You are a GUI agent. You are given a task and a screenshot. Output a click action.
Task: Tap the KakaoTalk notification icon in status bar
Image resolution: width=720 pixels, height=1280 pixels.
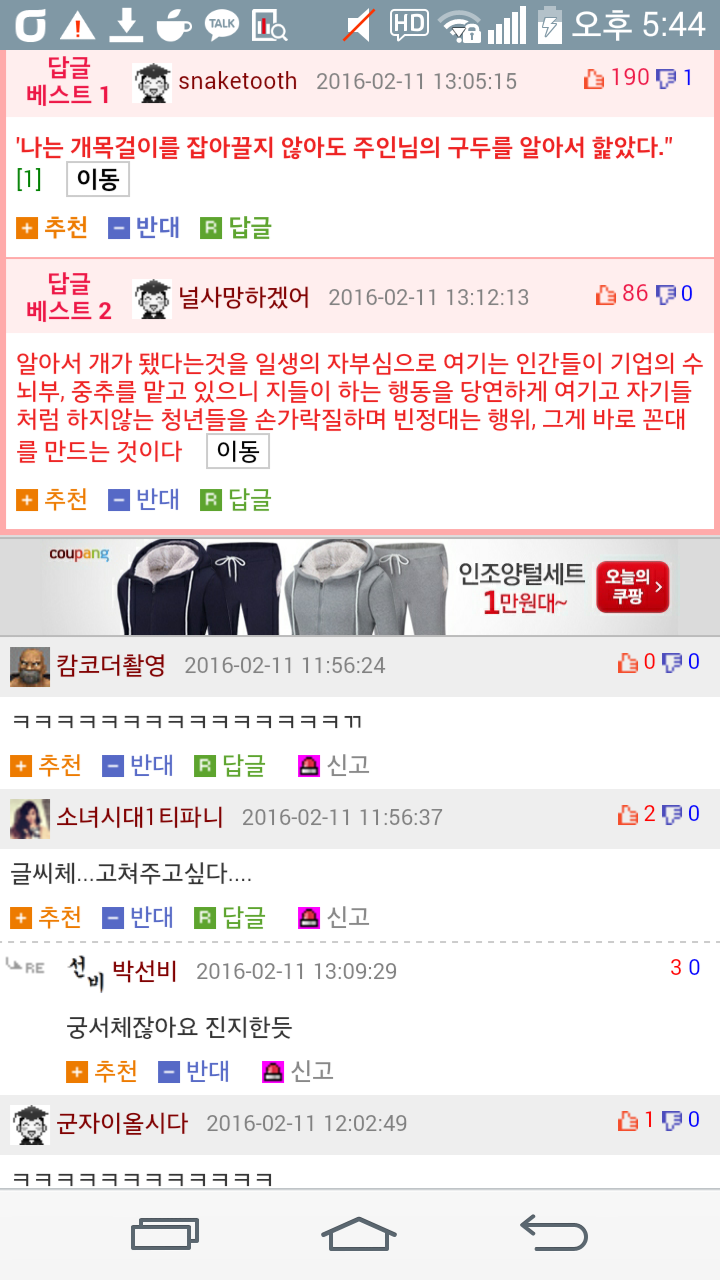[x=222, y=25]
